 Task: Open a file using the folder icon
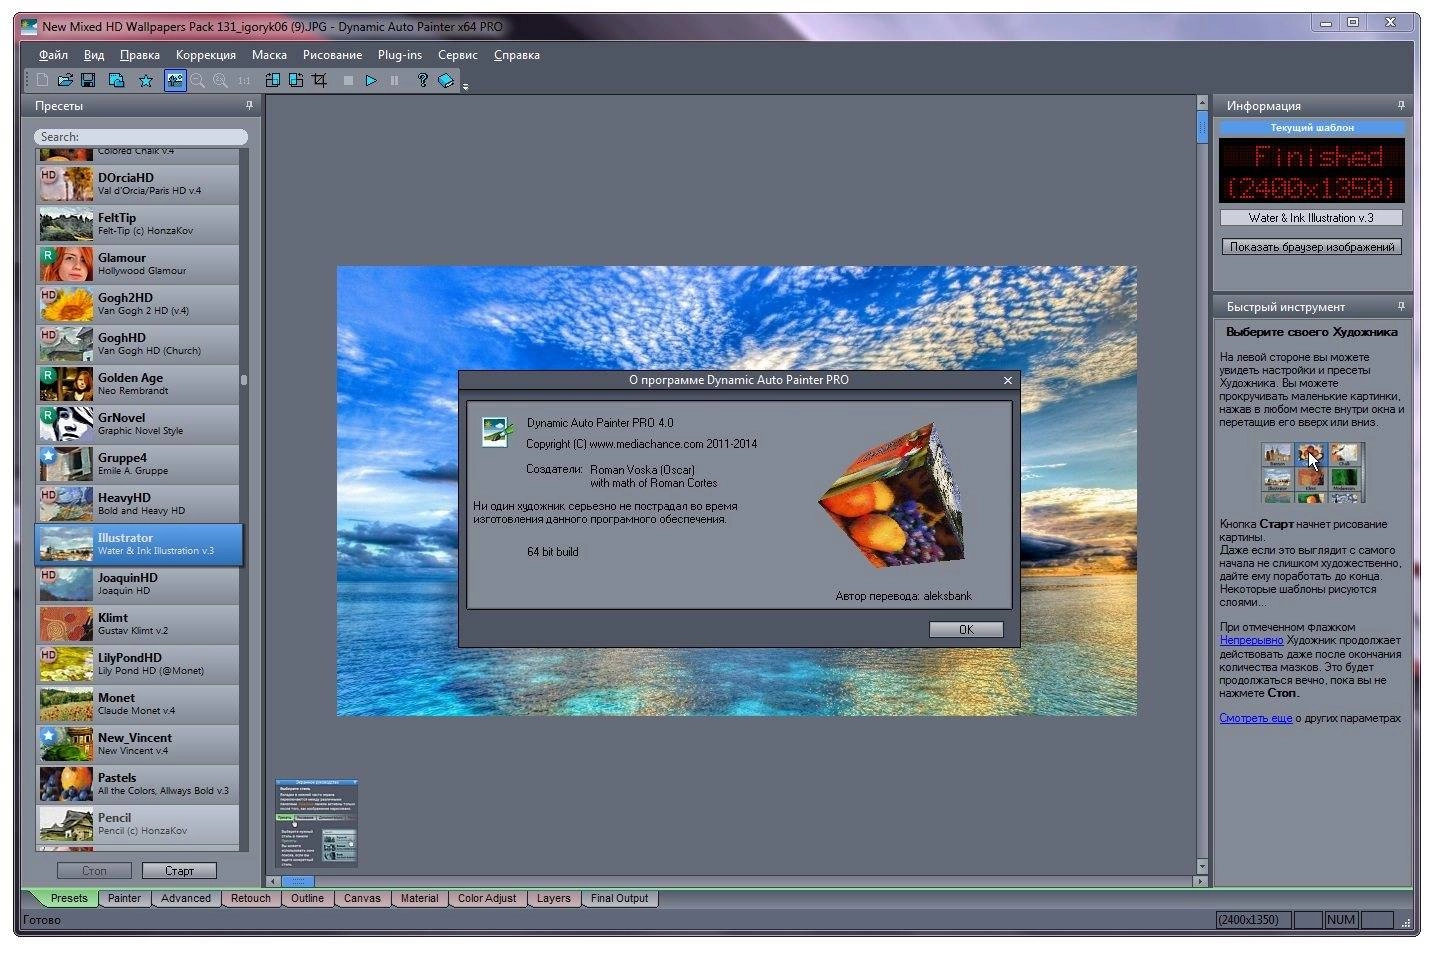click(x=65, y=81)
